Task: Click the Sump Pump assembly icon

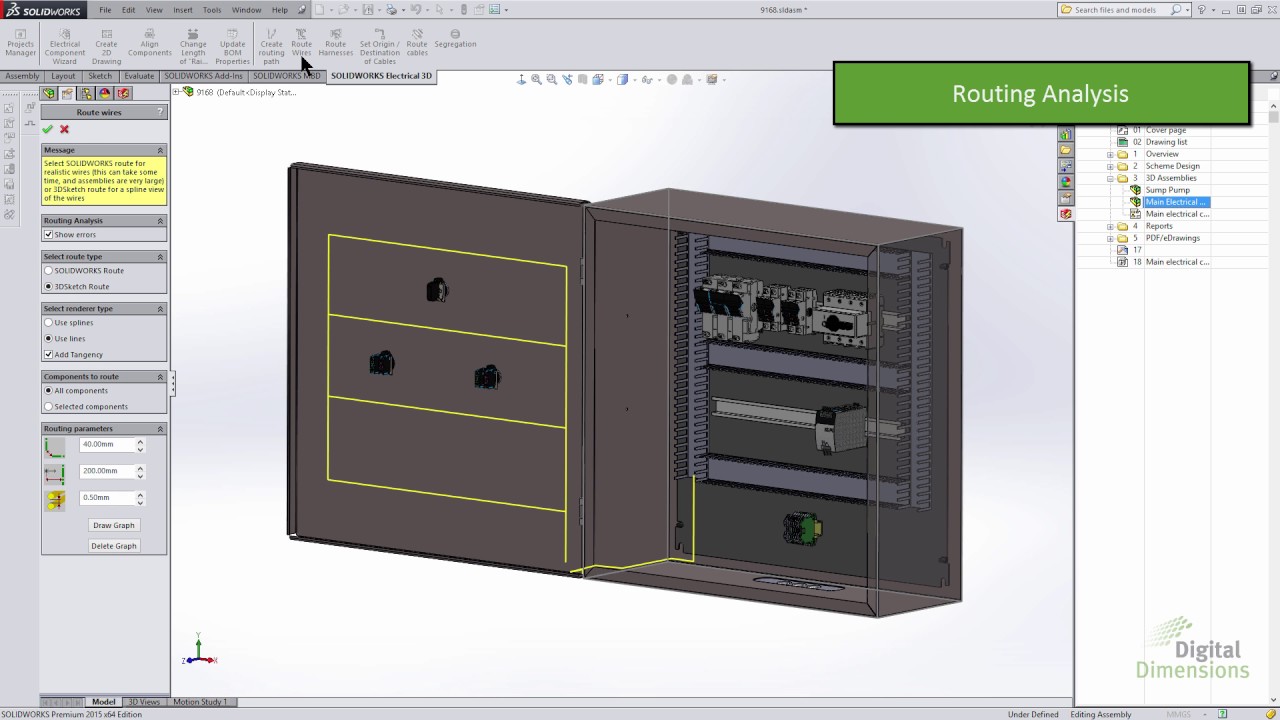Action: click(x=1135, y=190)
